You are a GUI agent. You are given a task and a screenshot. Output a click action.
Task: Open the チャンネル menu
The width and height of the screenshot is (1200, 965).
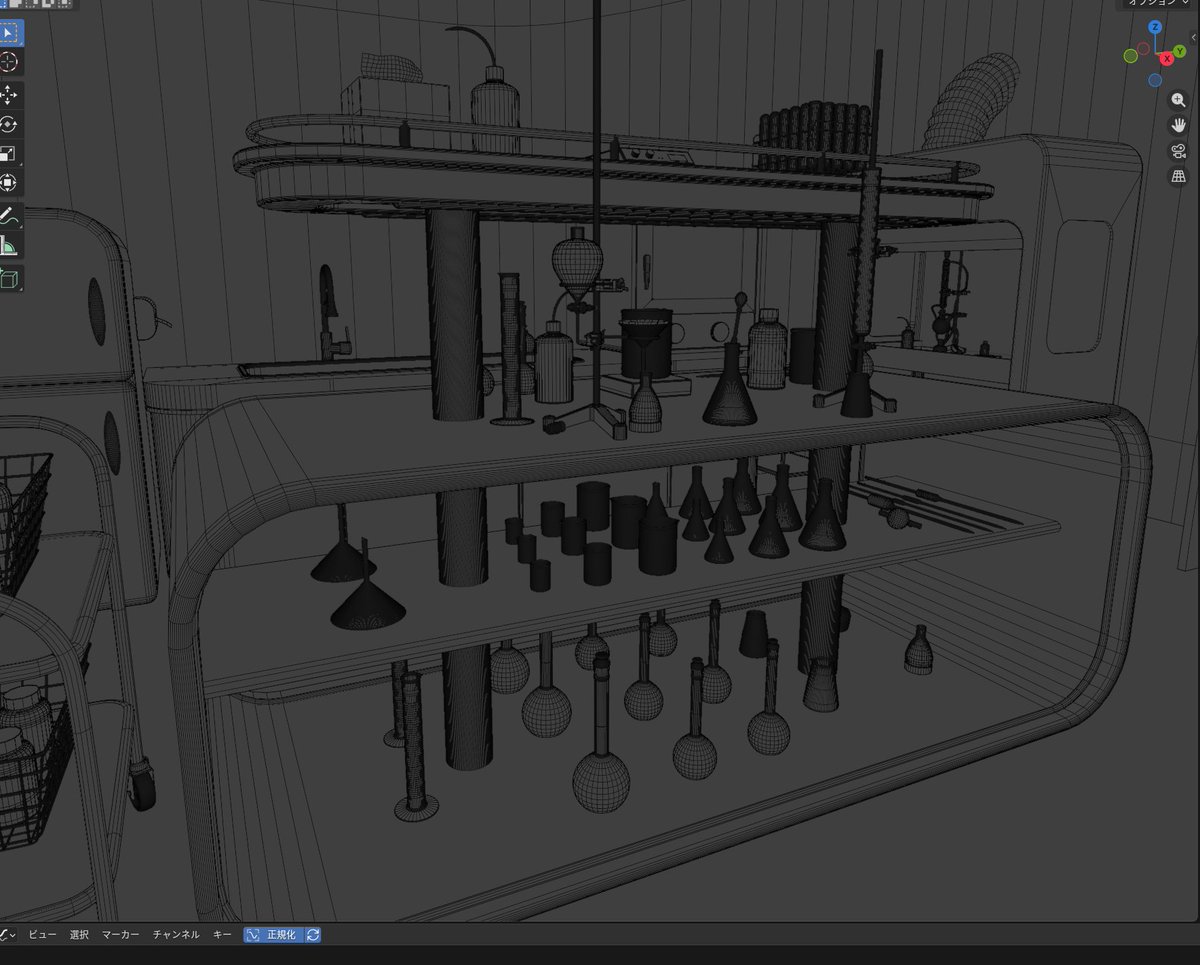coord(176,934)
